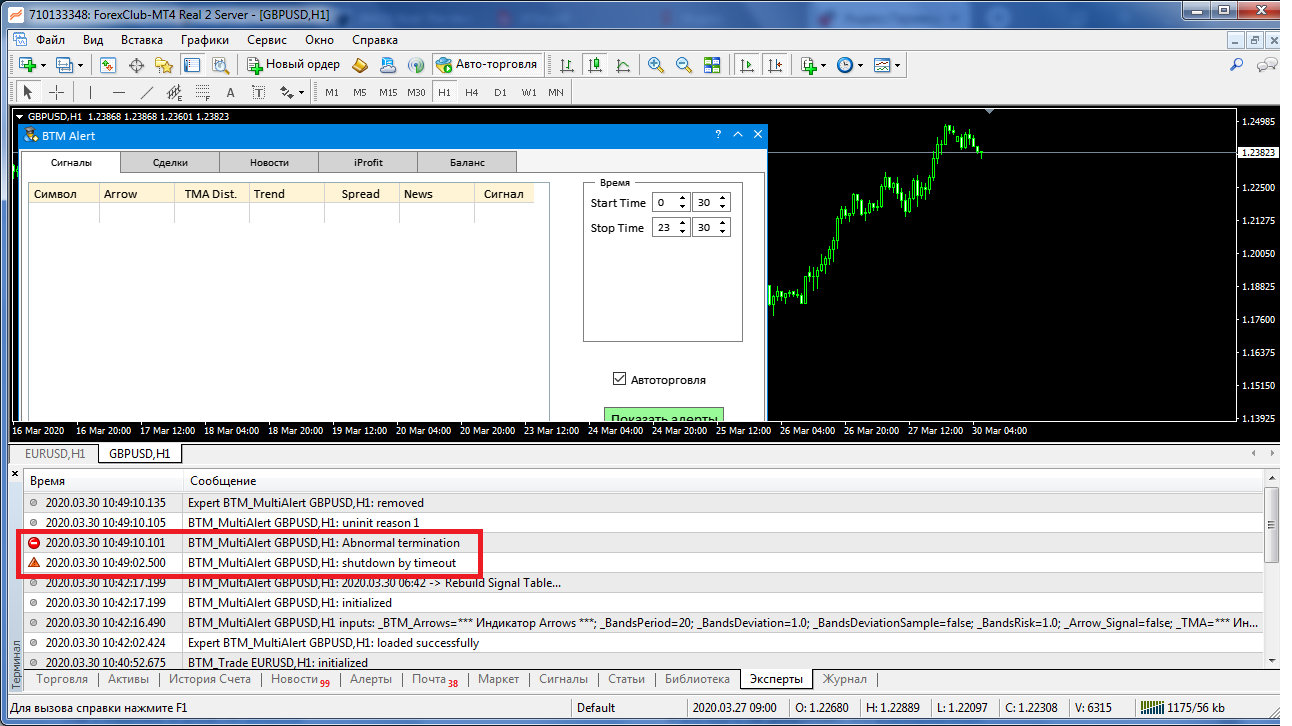Select the vertical line drawing tool
The height and width of the screenshot is (726, 1292).
pos(90,92)
